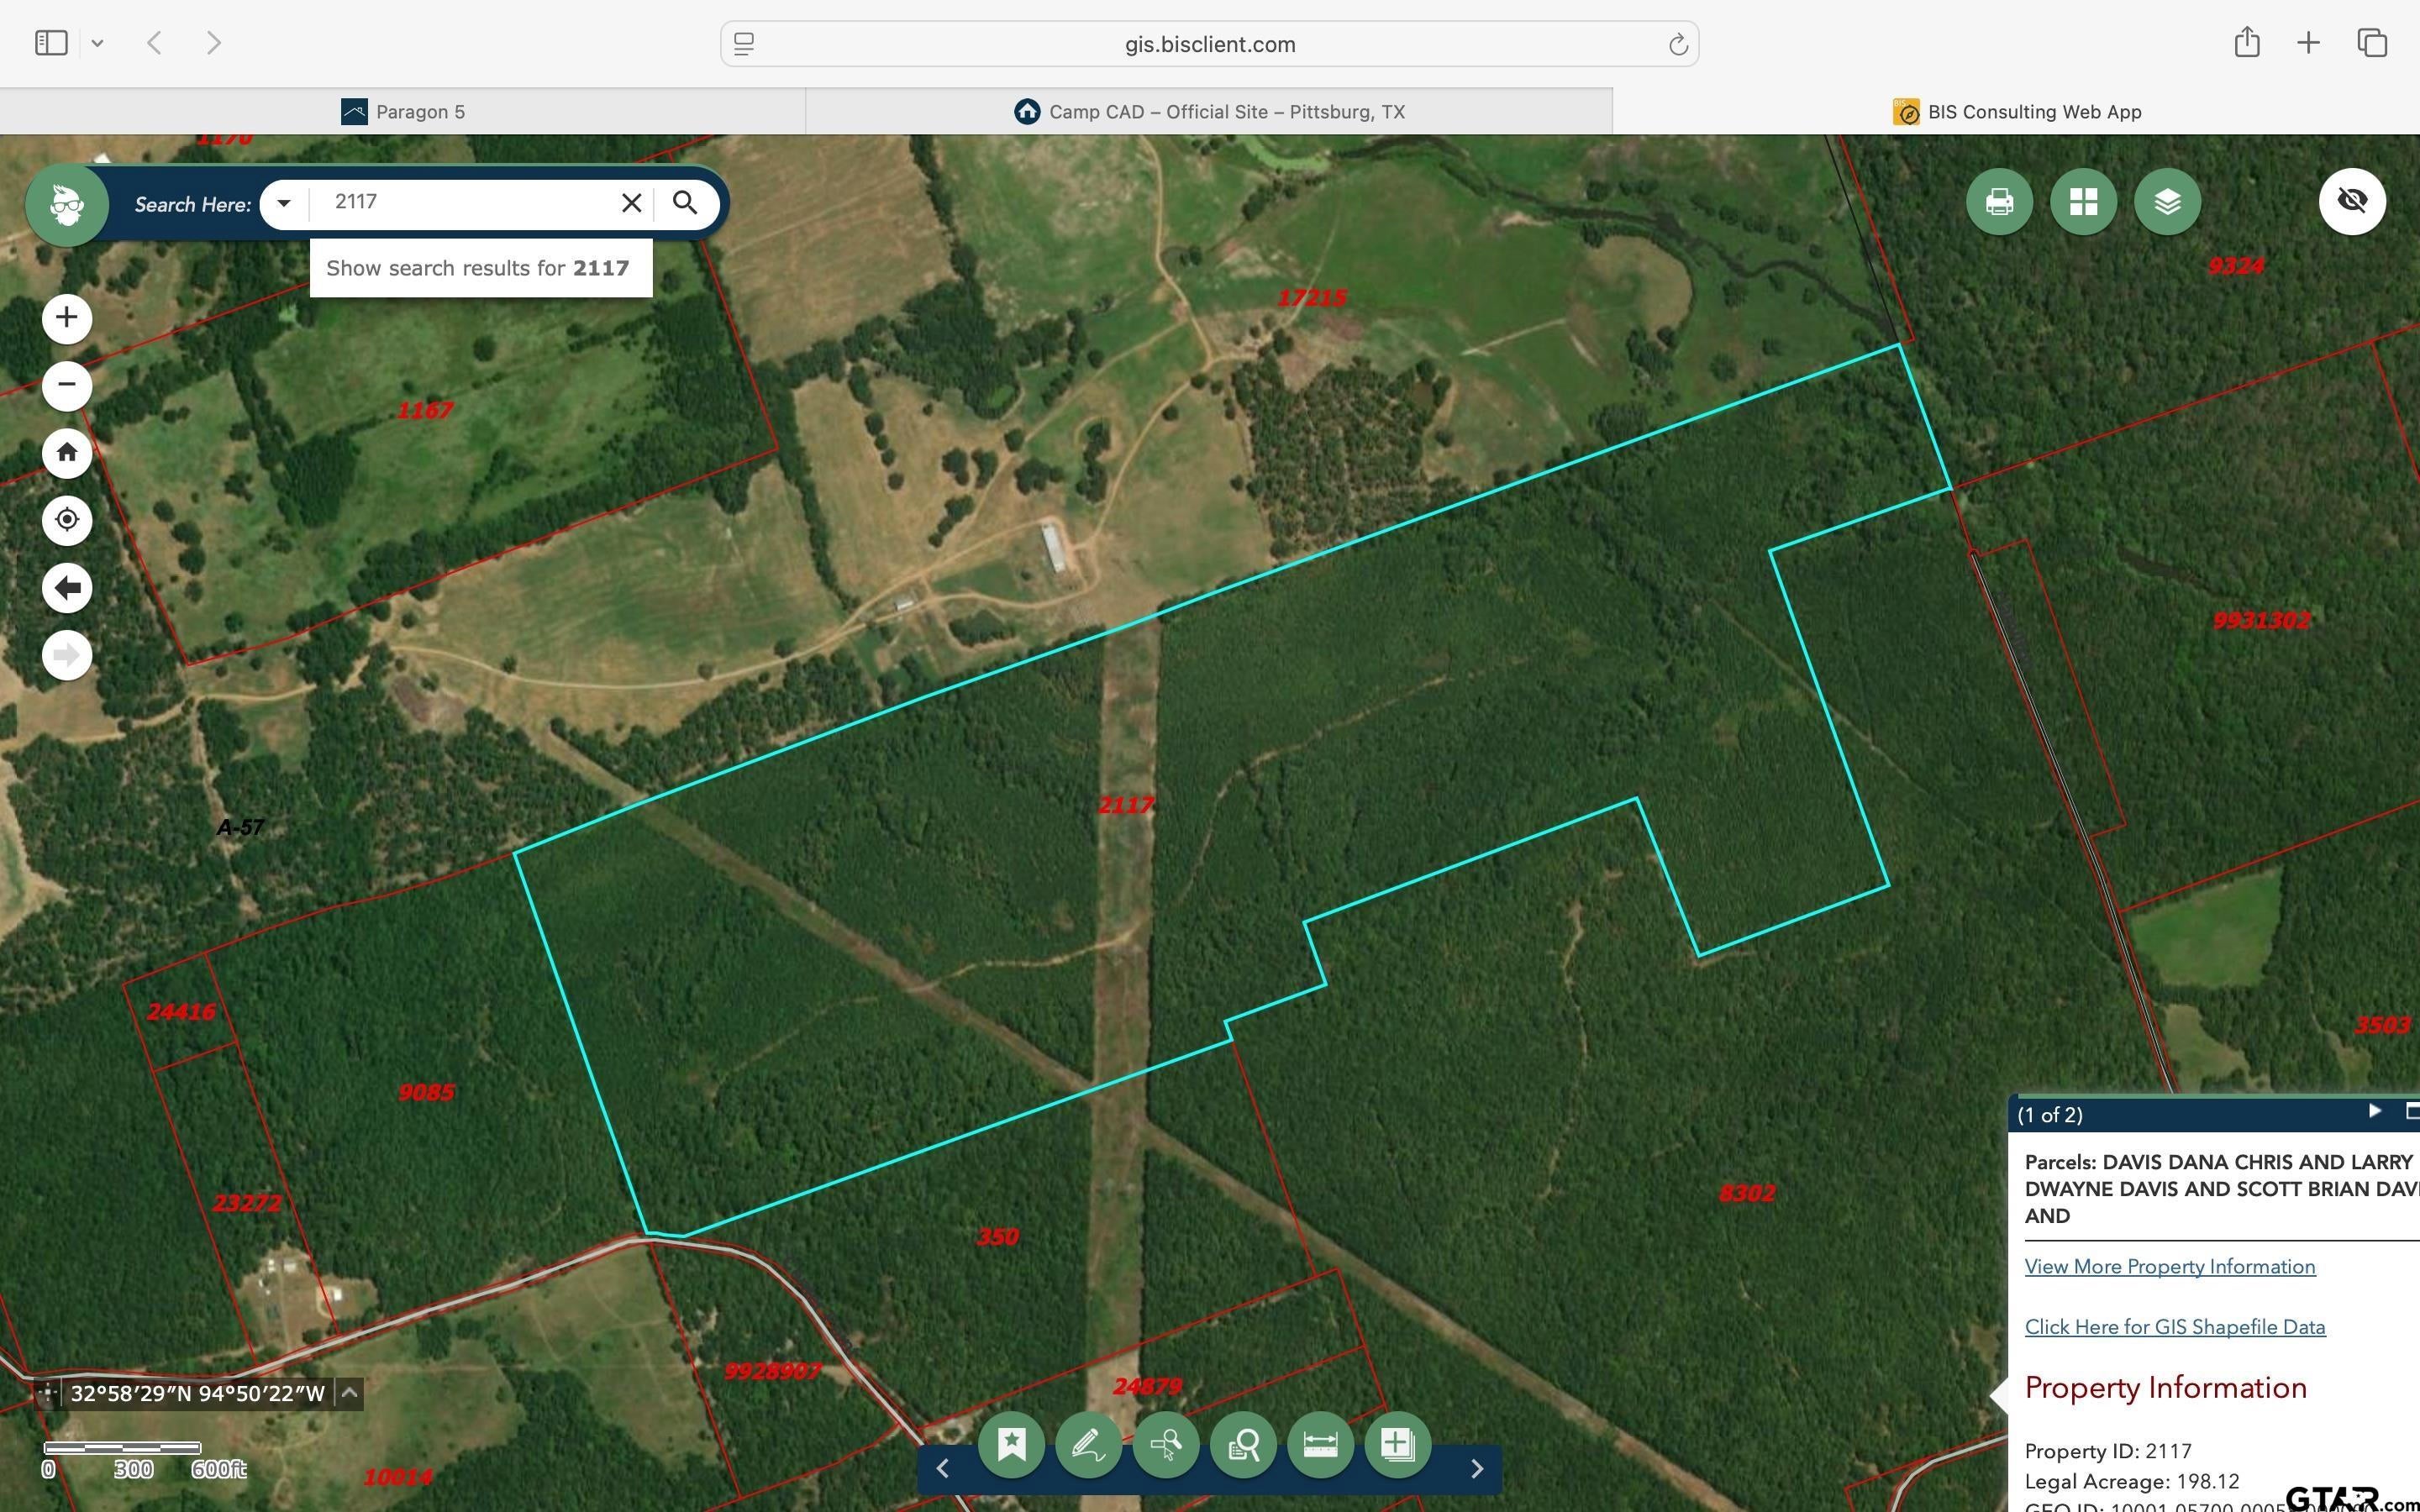Go to next map extent arrow
2420x1512 pixels.
pyautogui.click(x=67, y=655)
